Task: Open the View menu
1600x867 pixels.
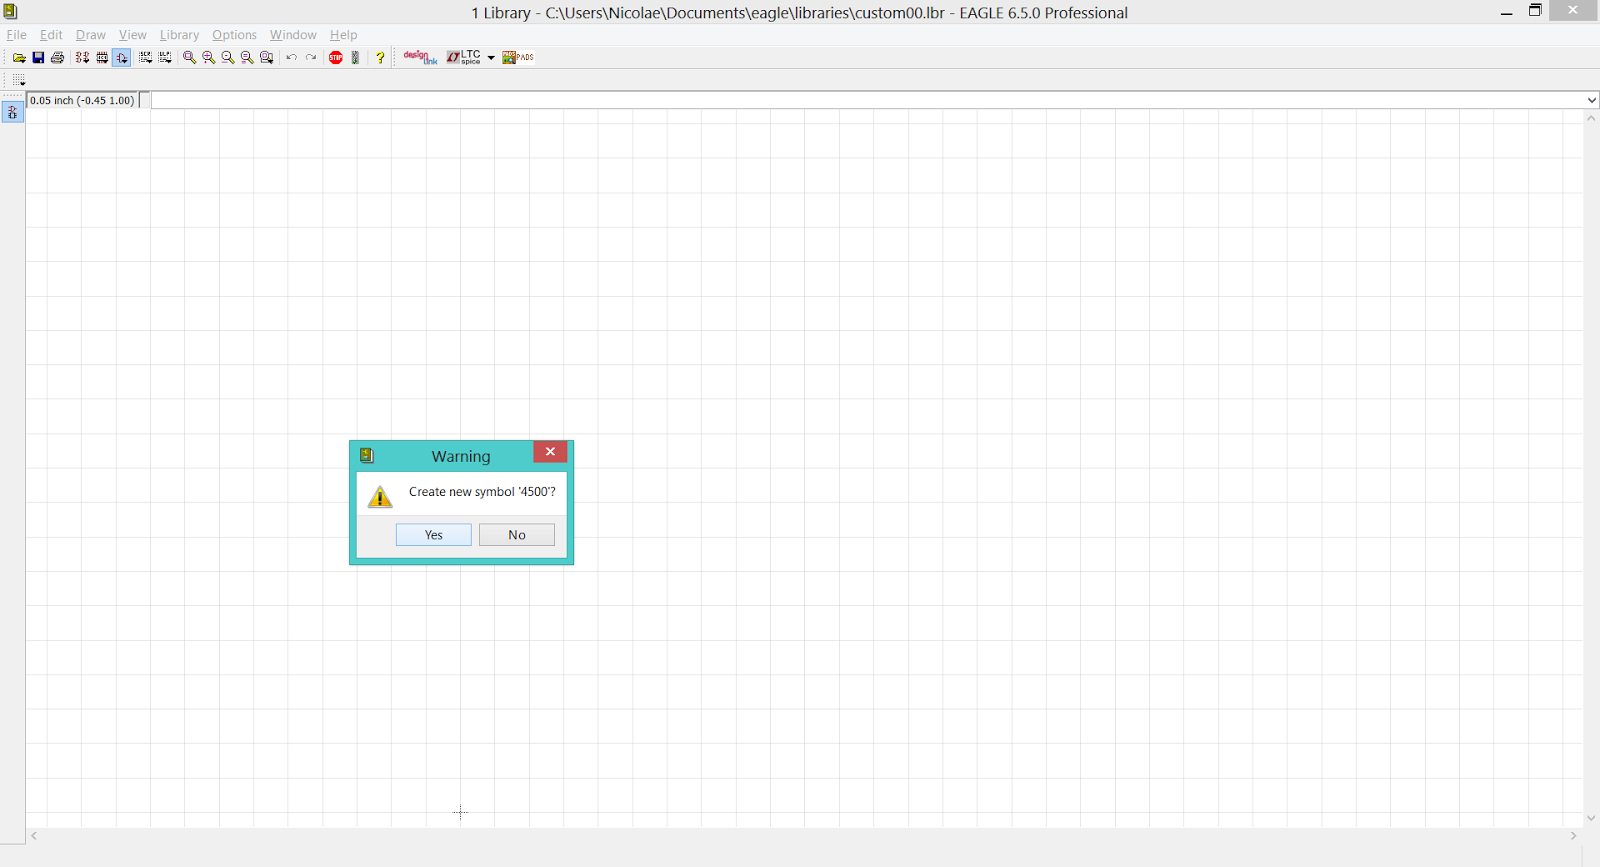Action: coord(133,35)
